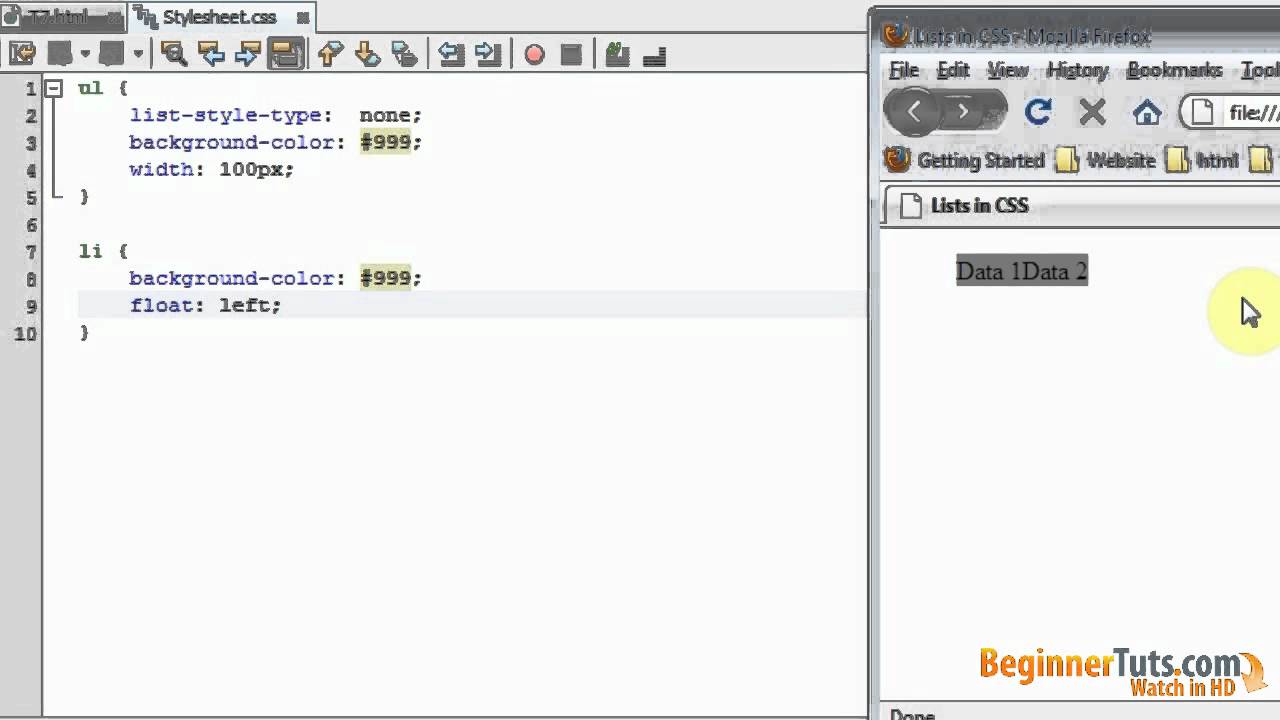Screen dimensions: 1280x720
Task: Go to next search occurrence
Action: click(247, 54)
